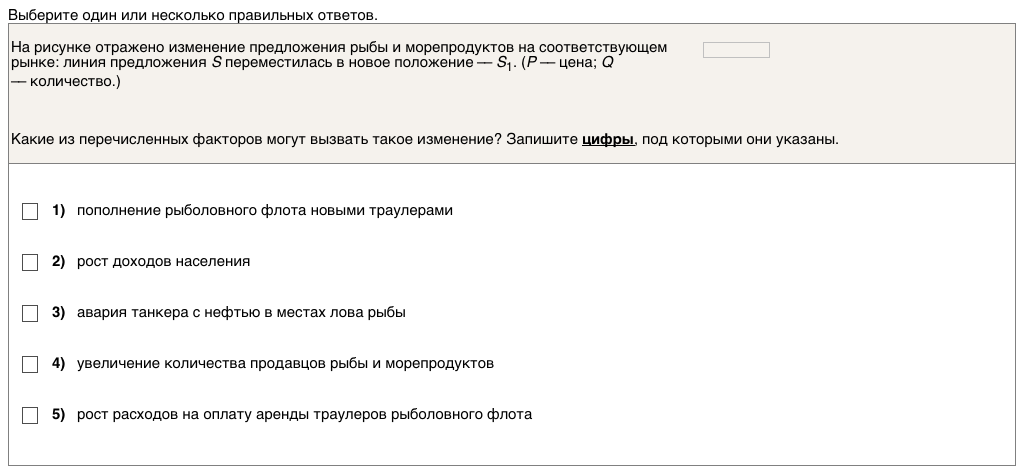
Task: Click the answer text "авария танкера с нефтью"
Action: point(241,312)
